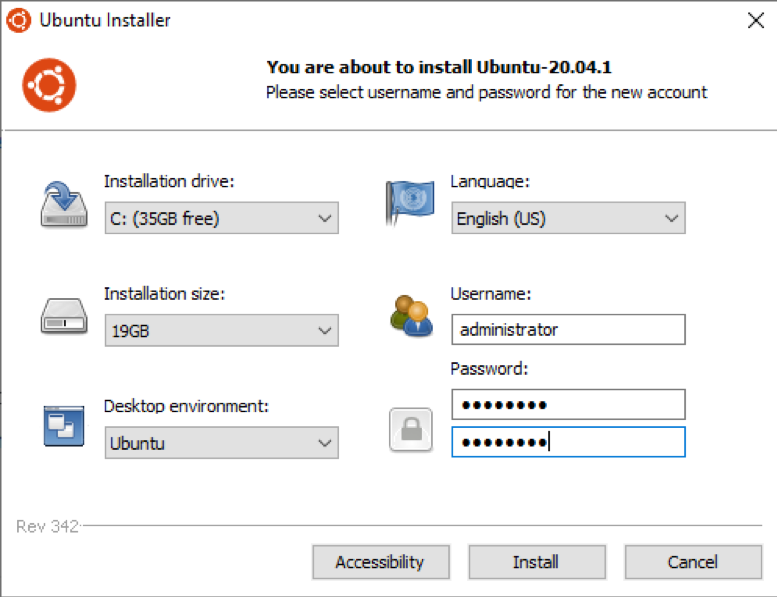
Task: Click the installation drive download-arrow icon
Action: tap(64, 205)
